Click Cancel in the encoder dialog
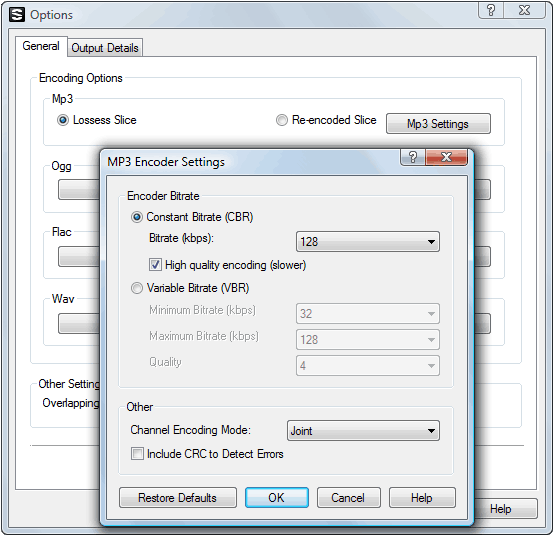 [348, 497]
